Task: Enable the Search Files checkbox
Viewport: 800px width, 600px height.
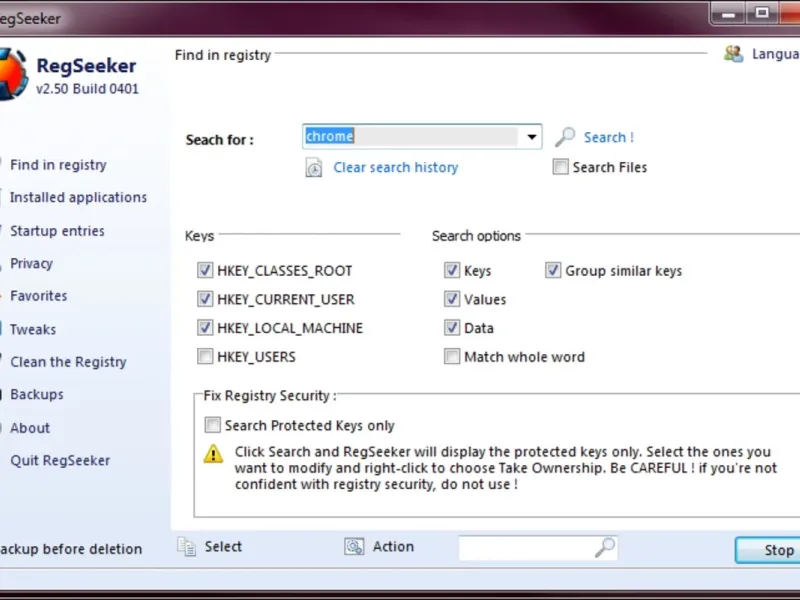Action: pyautogui.click(x=560, y=166)
